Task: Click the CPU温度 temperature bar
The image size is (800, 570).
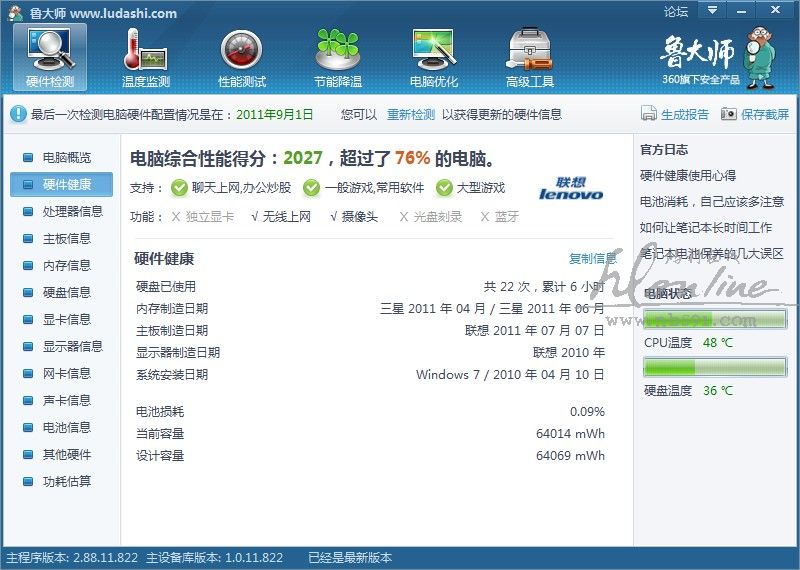Action: point(715,319)
